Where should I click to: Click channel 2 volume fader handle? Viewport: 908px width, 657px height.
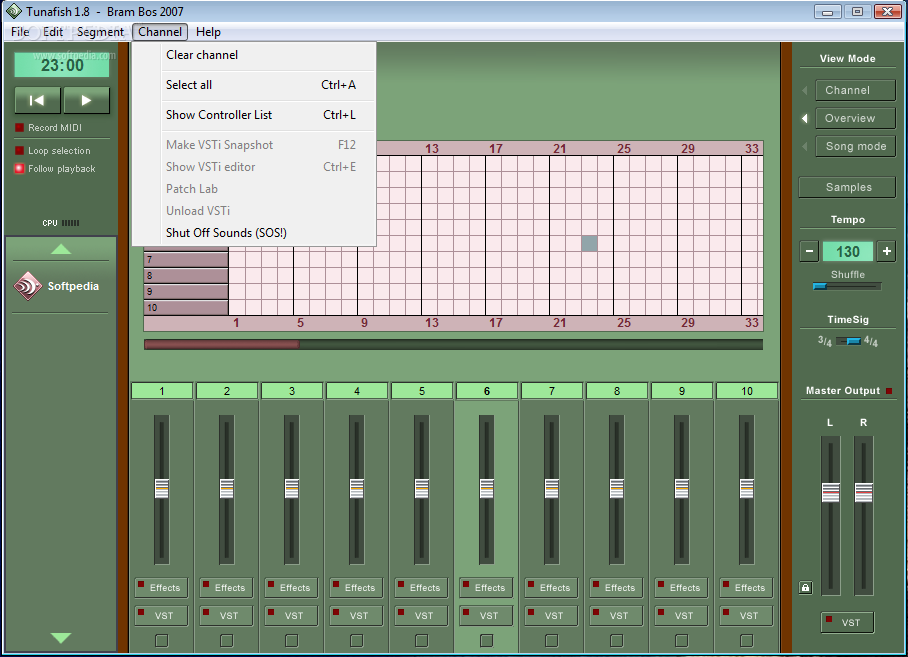[227, 489]
